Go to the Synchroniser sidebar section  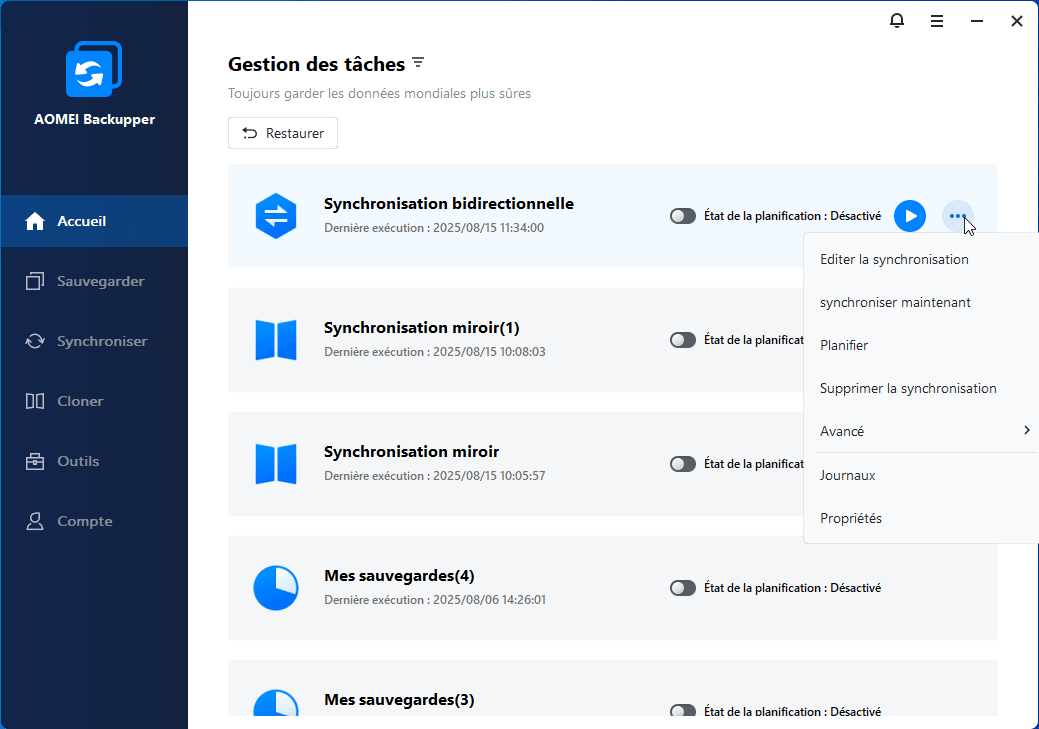pyautogui.click(x=101, y=341)
